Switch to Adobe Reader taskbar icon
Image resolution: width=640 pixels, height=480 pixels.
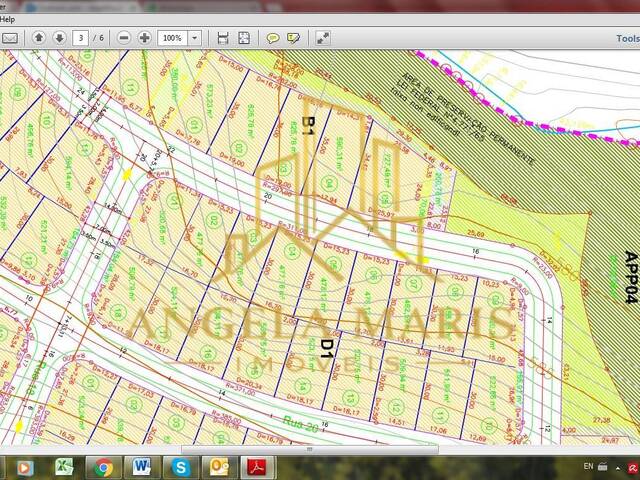258,468
